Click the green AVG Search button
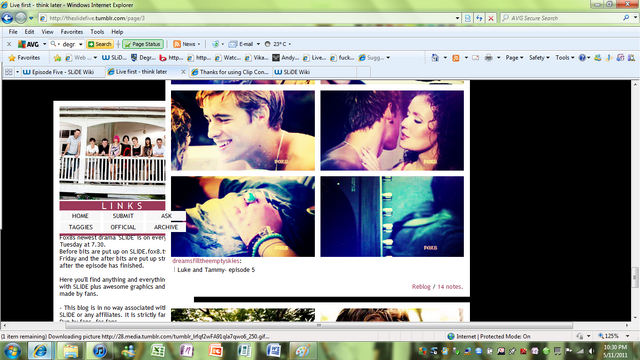The width and height of the screenshot is (640, 360). pos(100,44)
